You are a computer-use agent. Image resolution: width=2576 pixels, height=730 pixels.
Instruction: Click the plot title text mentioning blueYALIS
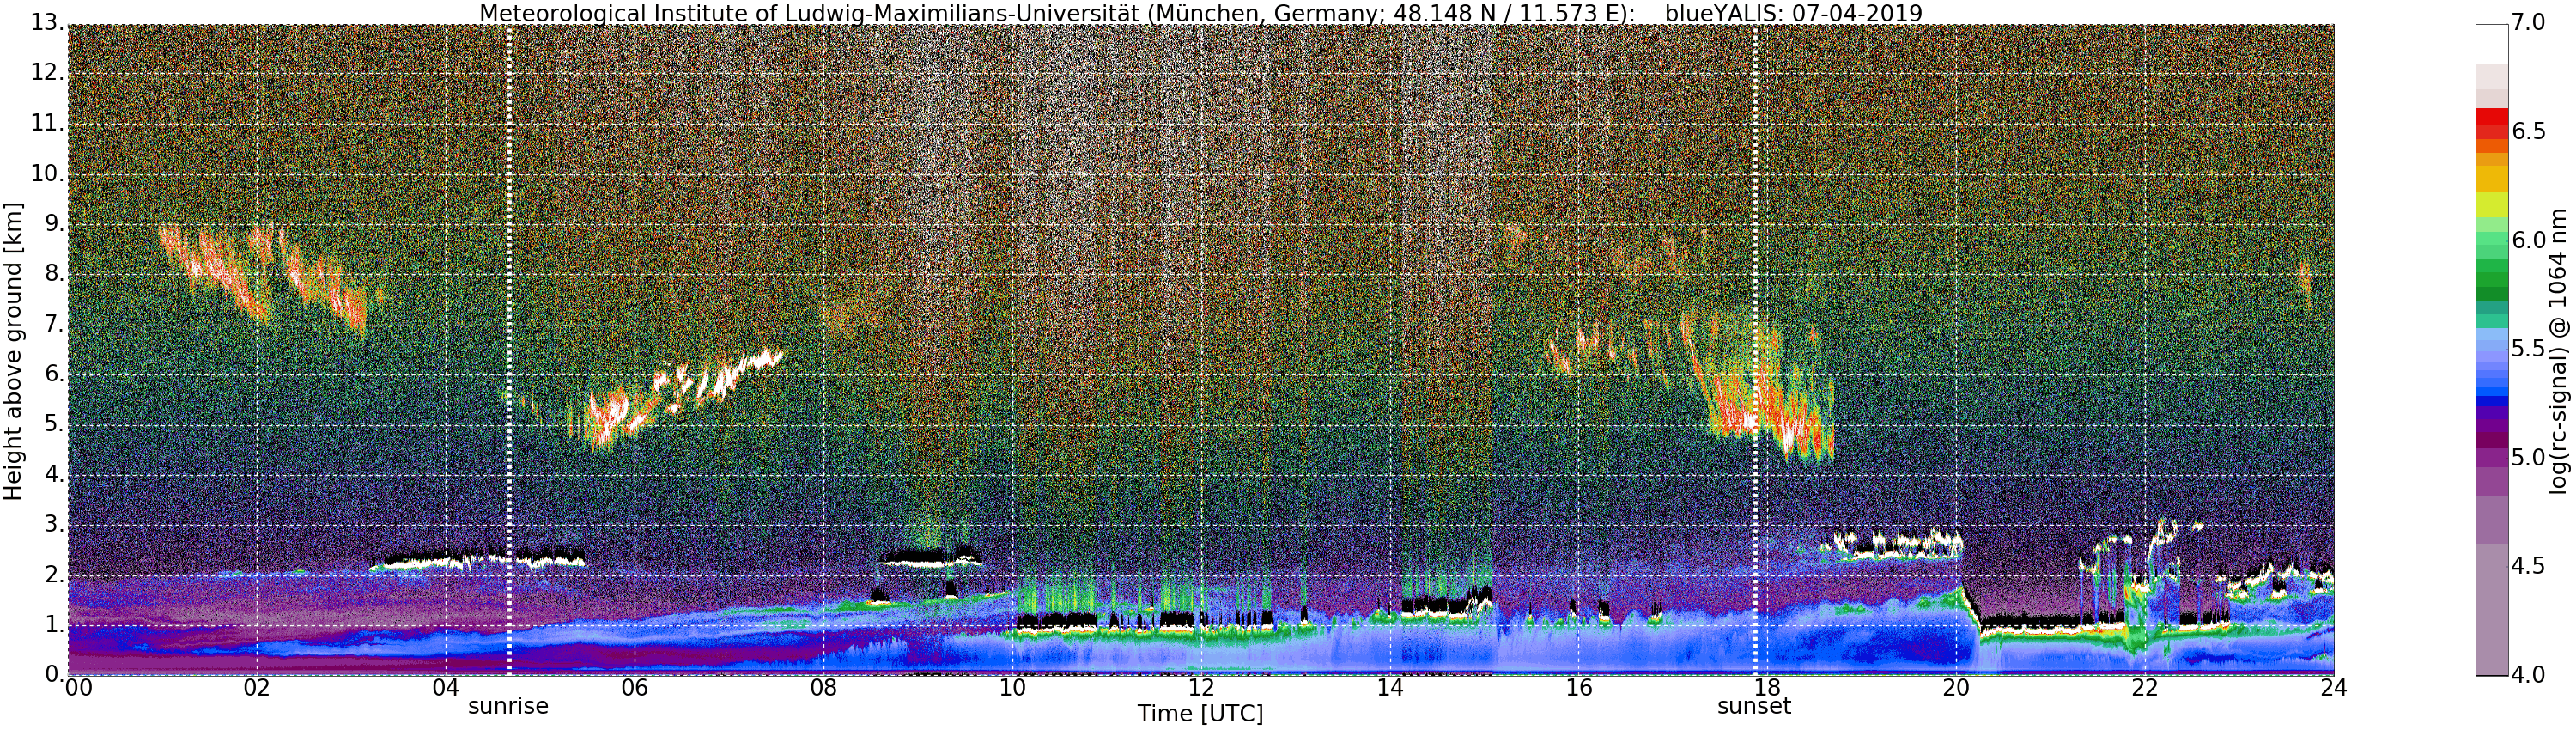coord(1201,13)
